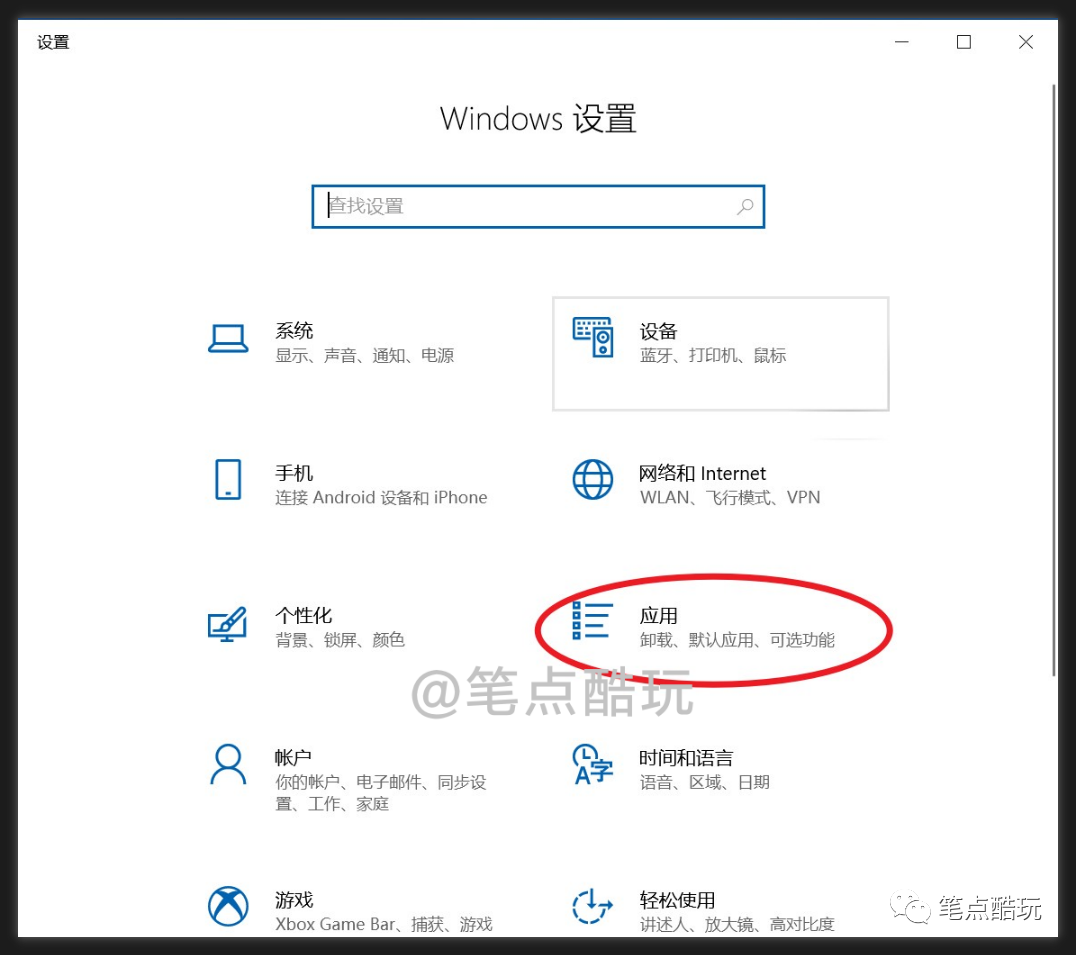Click the search magnifier icon

(x=745, y=207)
